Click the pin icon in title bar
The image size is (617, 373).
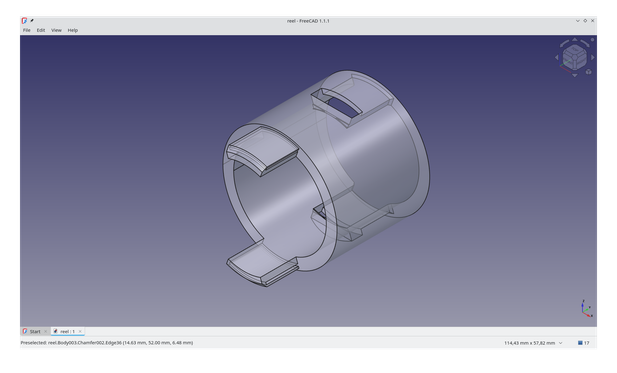tap(32, 20)
